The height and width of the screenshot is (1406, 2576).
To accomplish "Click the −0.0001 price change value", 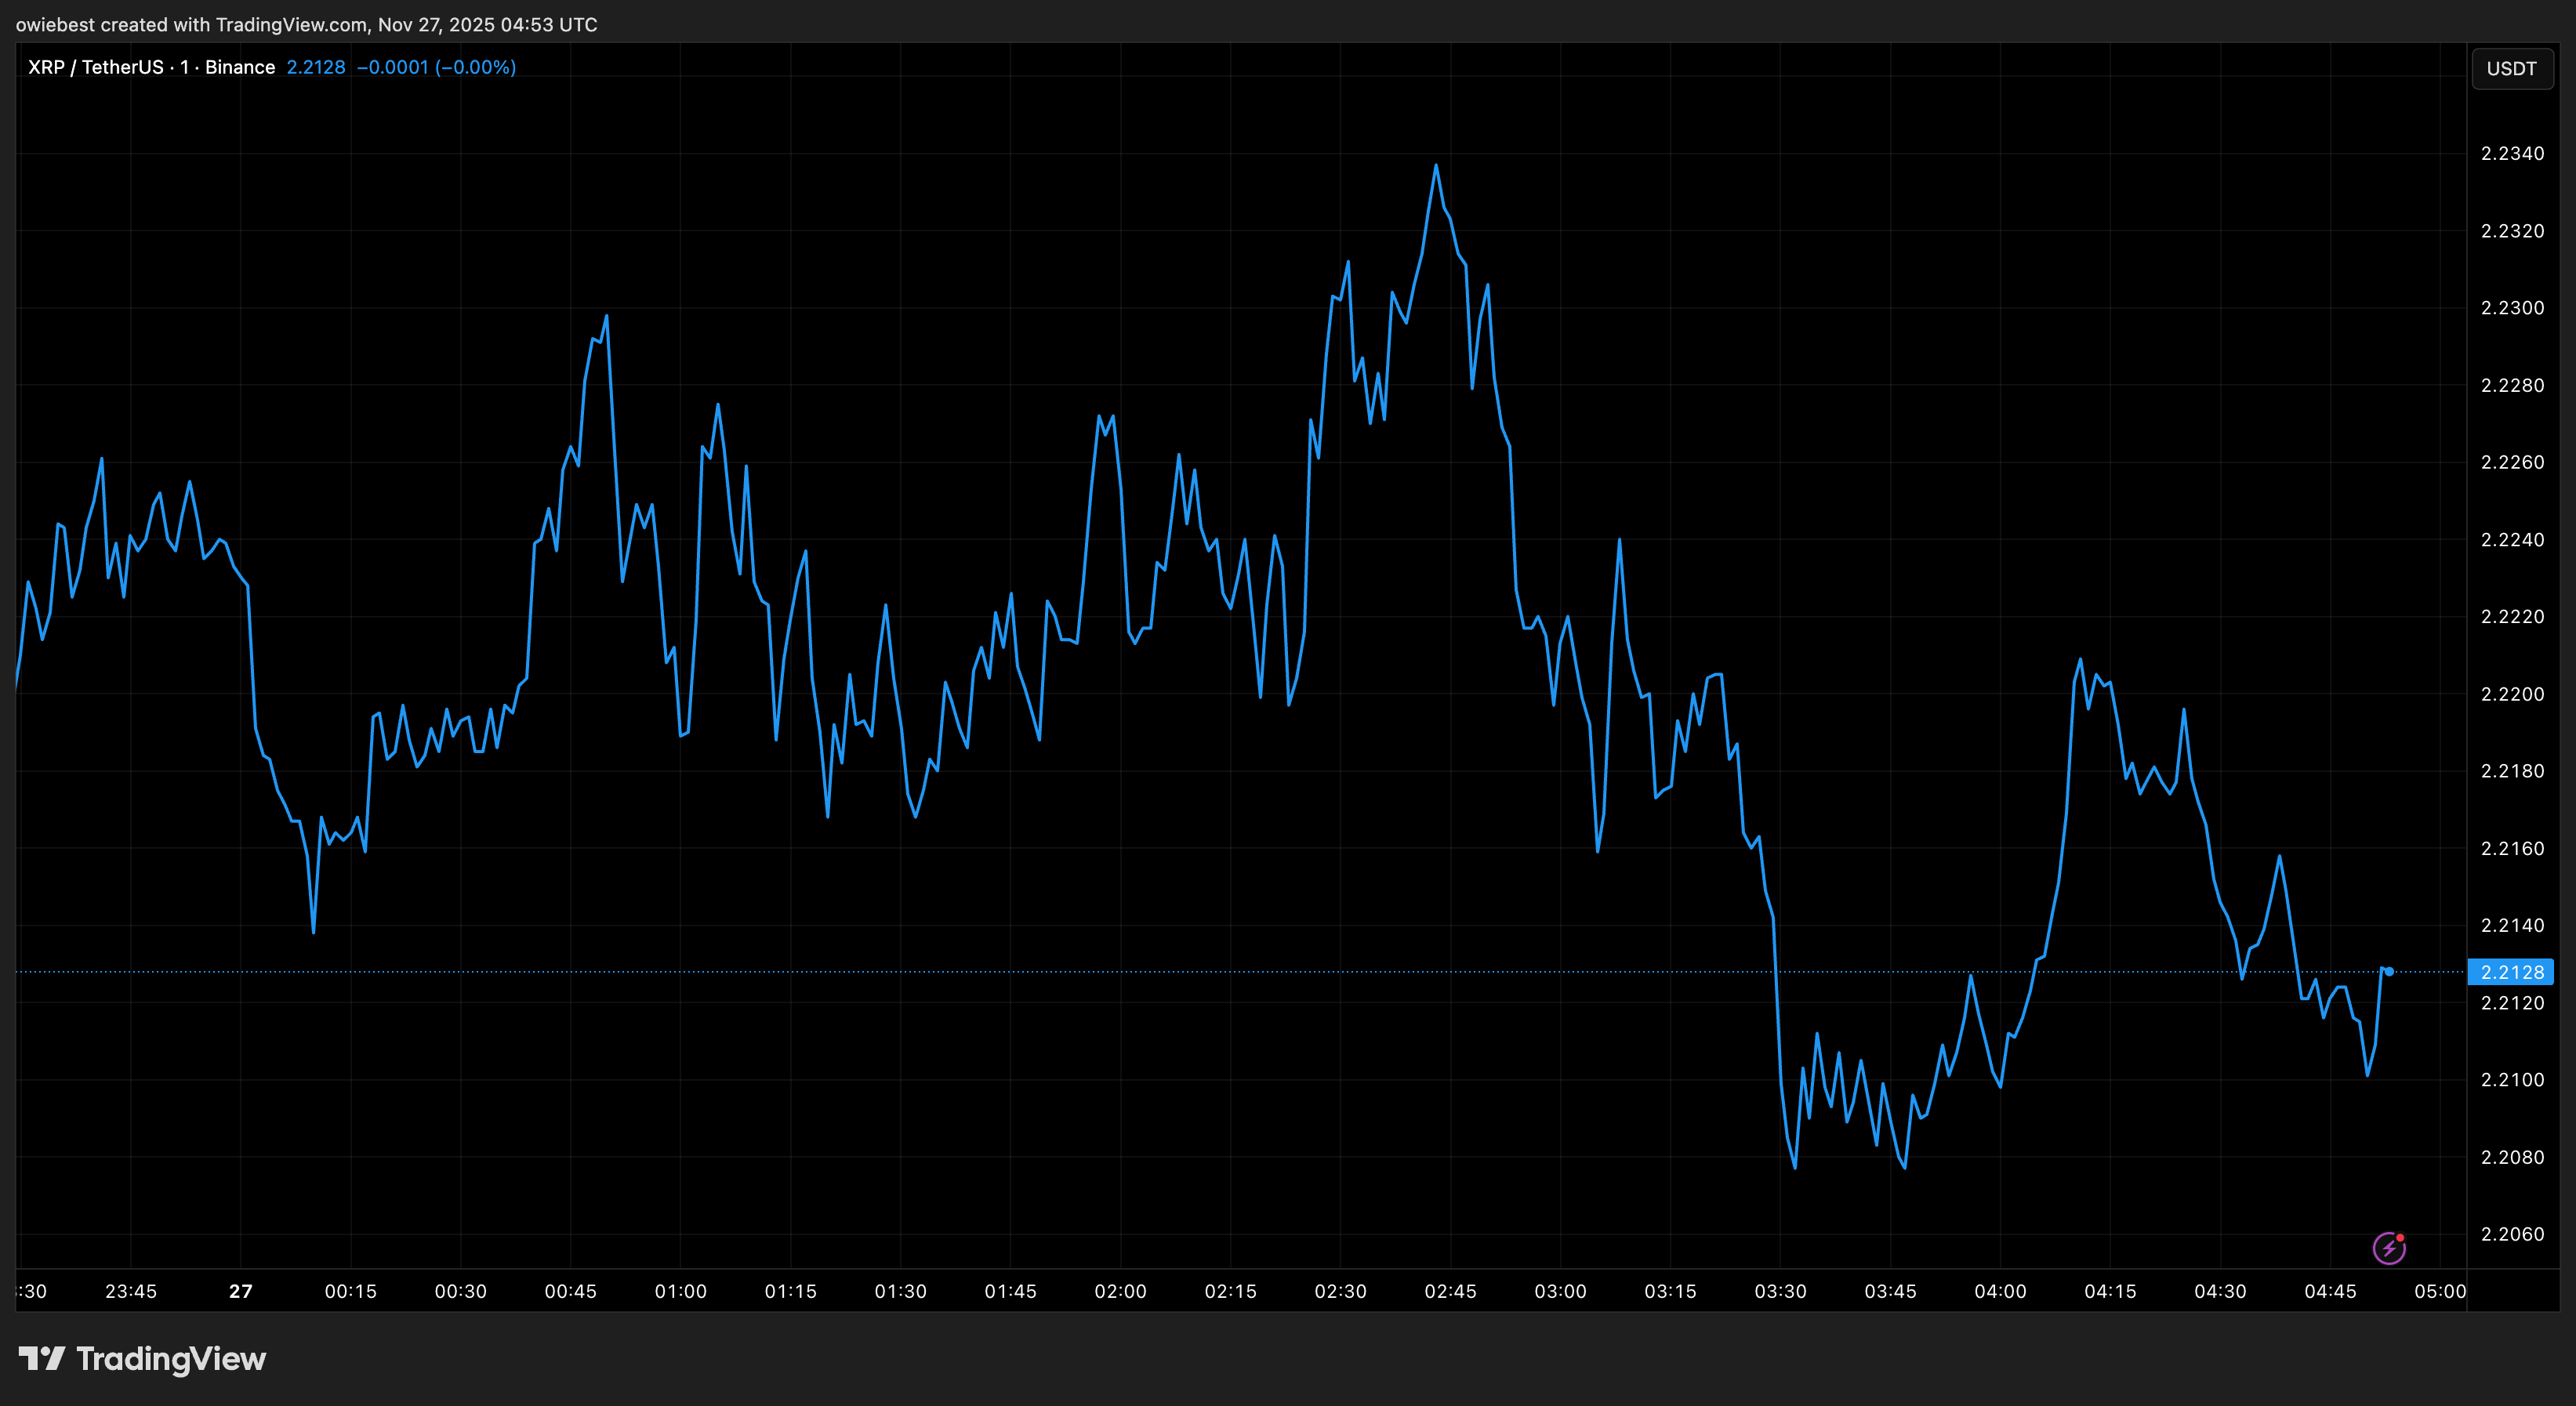I will point(392,67).
